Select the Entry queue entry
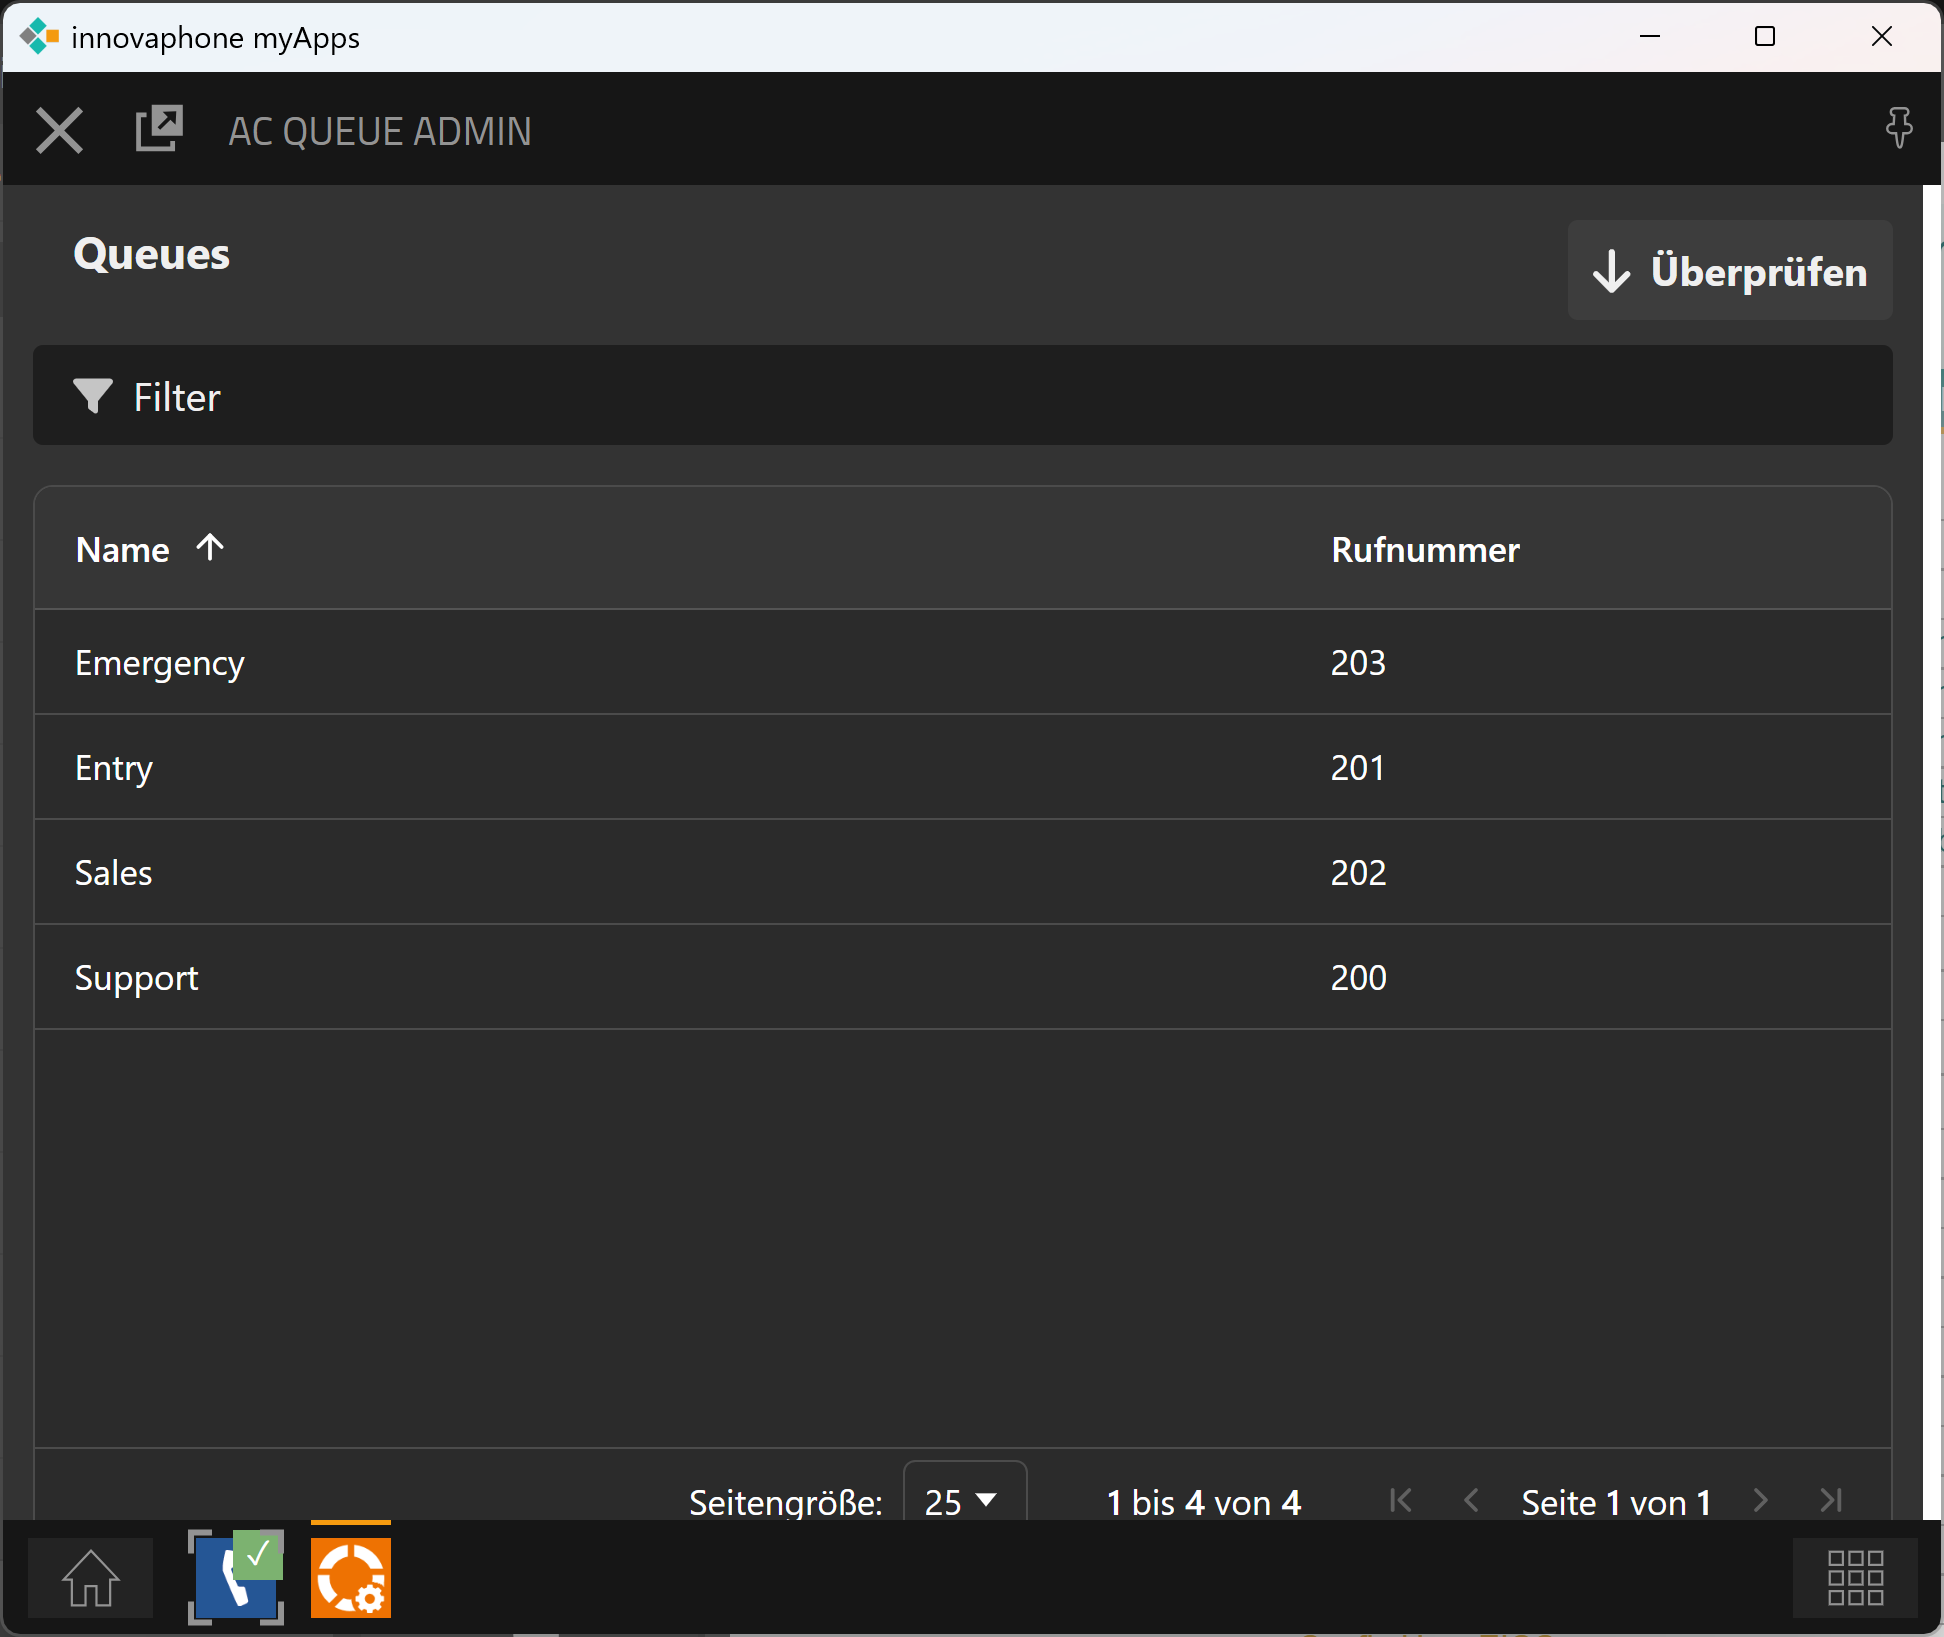 114,768
